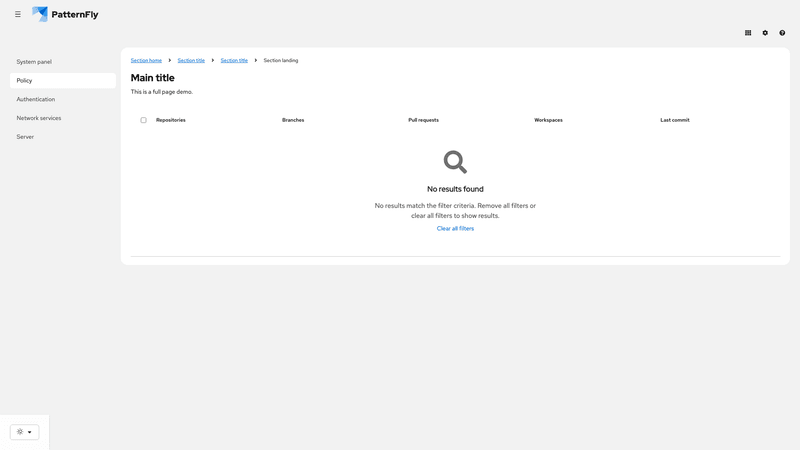
Task: Follow the second Section title breadcrumb link
Action: [x=234, y=60]
